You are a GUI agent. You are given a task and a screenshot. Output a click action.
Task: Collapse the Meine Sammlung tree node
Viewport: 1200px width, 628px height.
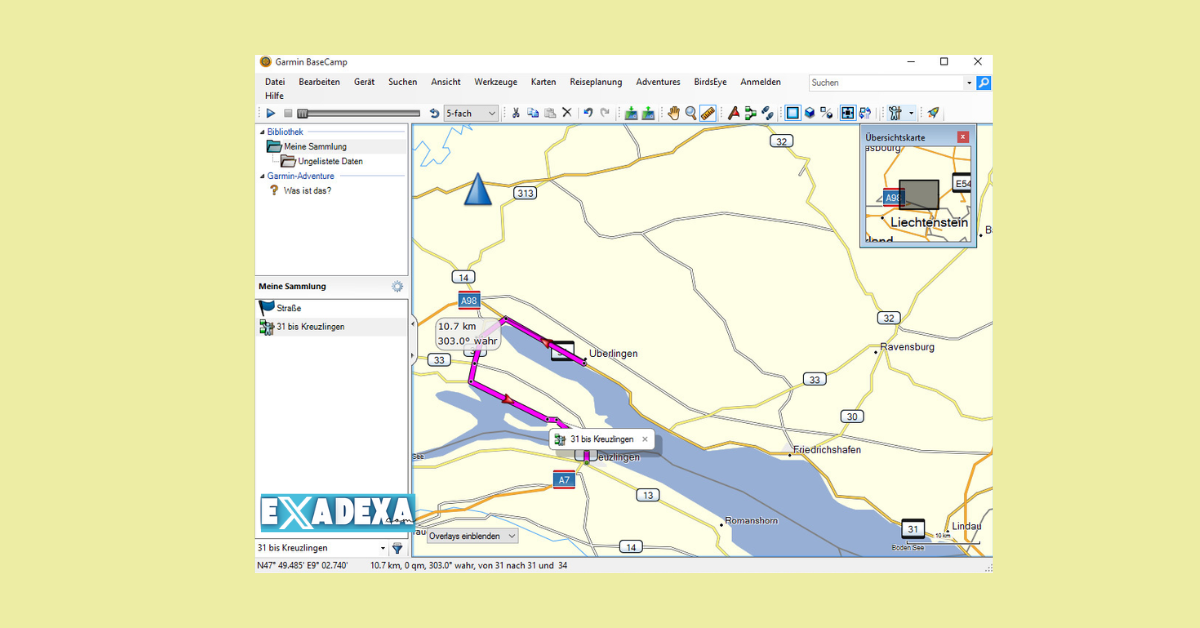coord(315,146)
